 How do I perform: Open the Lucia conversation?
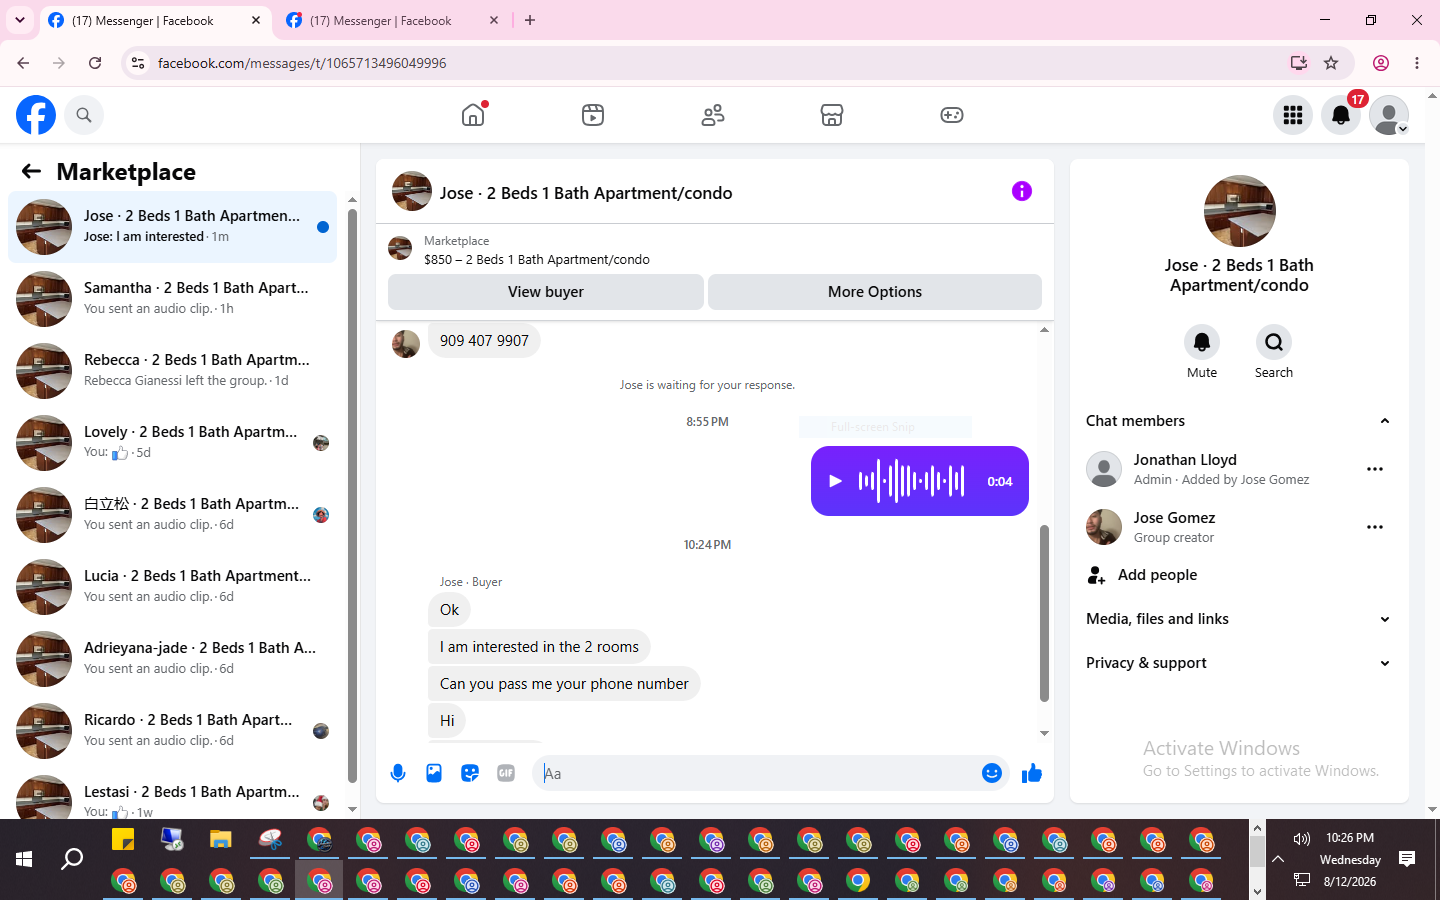tap(173, 587)
